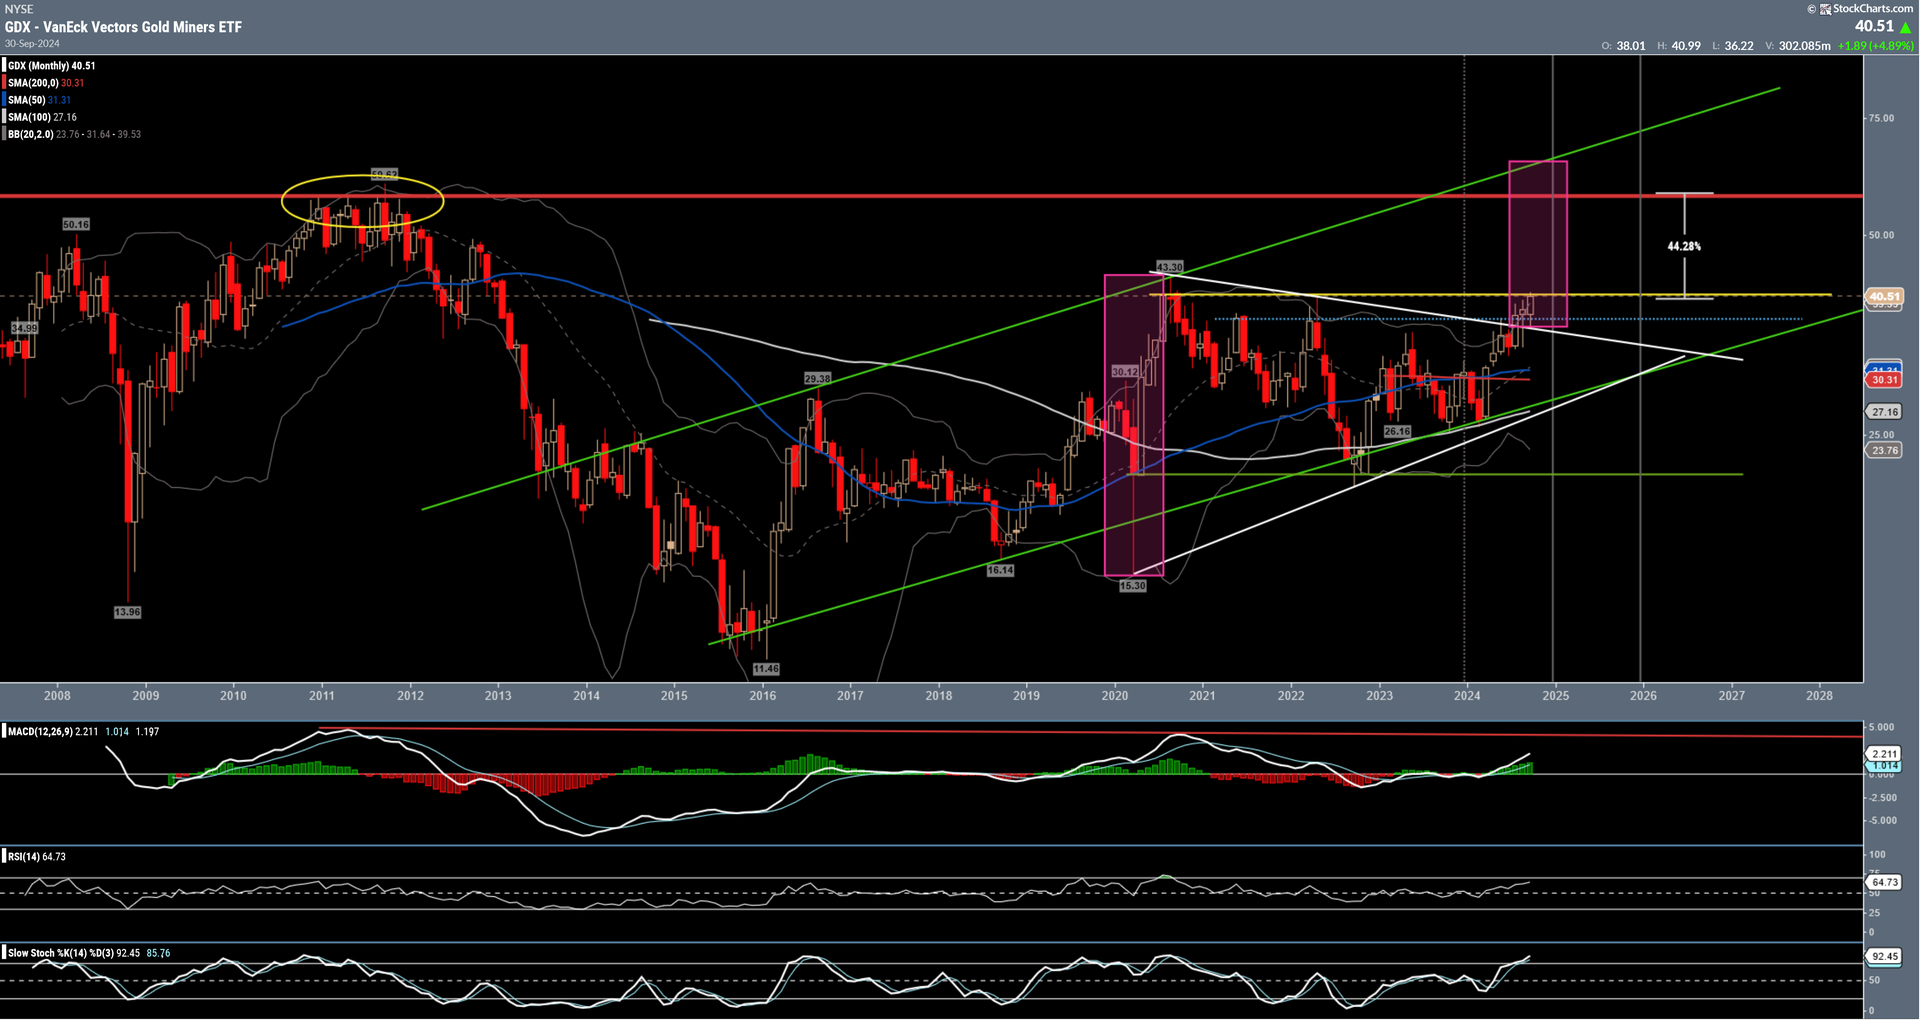Click the 26.16 price annotation
This screenshot has height=1020, width=1920.
1397,432
